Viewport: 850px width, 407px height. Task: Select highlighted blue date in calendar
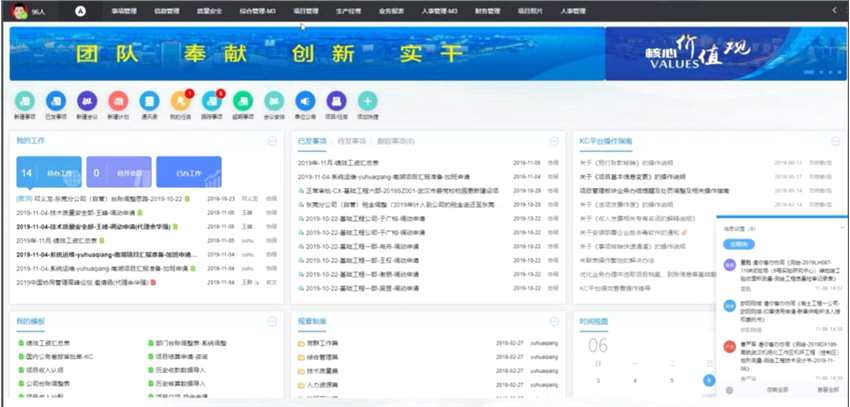click(709, 380)
